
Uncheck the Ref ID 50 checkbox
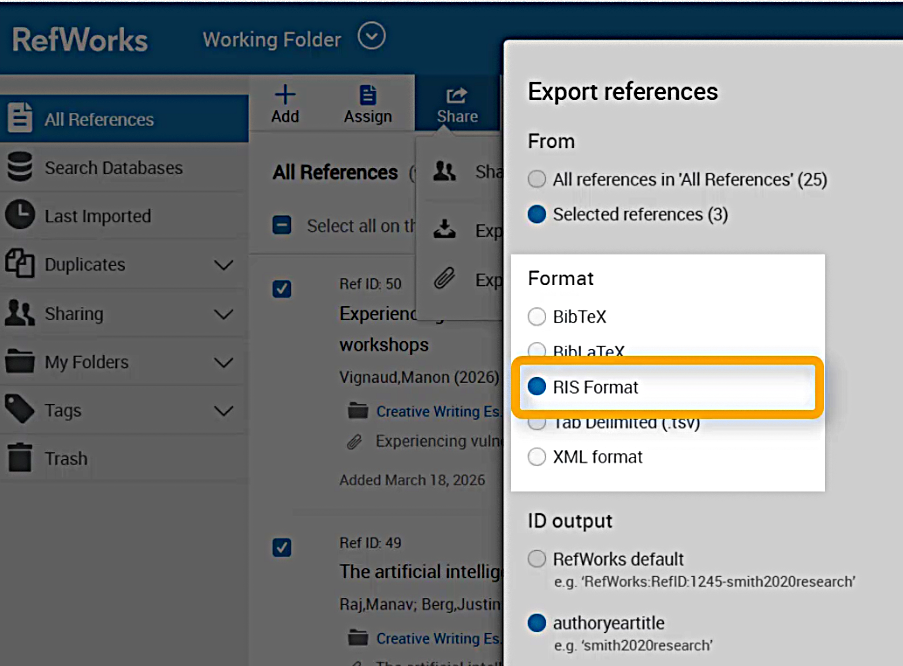click(282, 288)
